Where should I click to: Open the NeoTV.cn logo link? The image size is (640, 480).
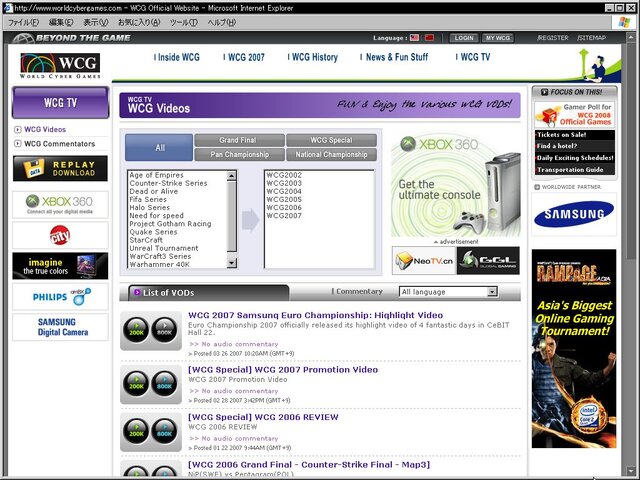pyautogui.click(x=424, y=260)
